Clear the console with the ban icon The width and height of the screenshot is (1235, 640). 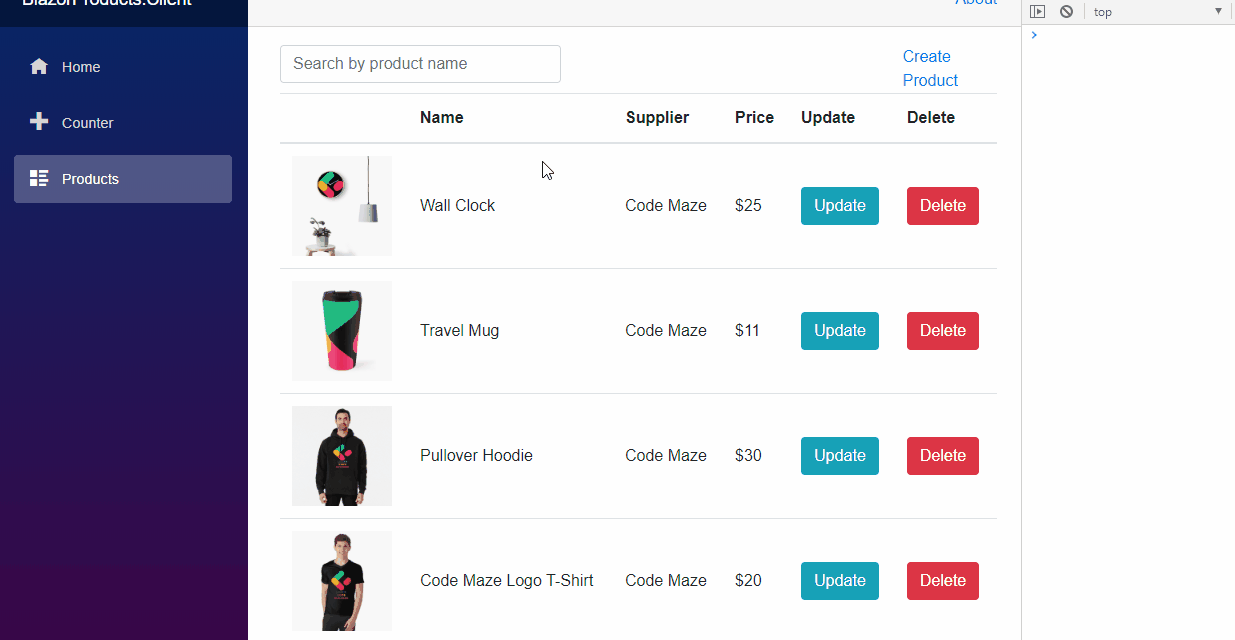tap(1066, 12)
